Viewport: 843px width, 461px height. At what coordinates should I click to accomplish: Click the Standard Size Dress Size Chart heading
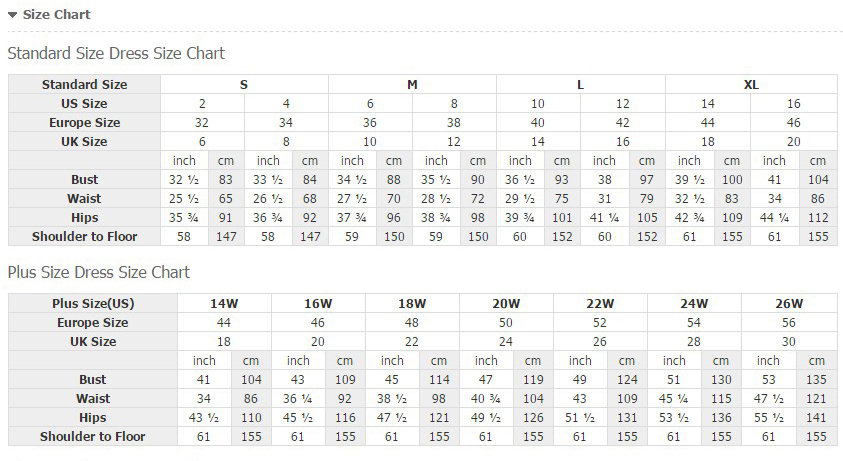click(x=116, y=53)
